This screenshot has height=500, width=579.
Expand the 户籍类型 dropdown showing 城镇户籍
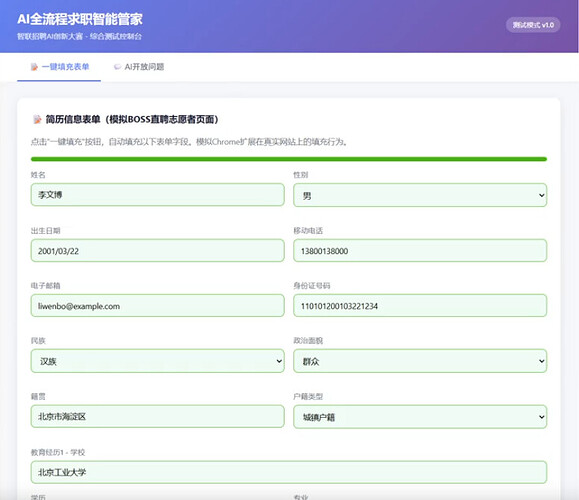coord(420,417)
